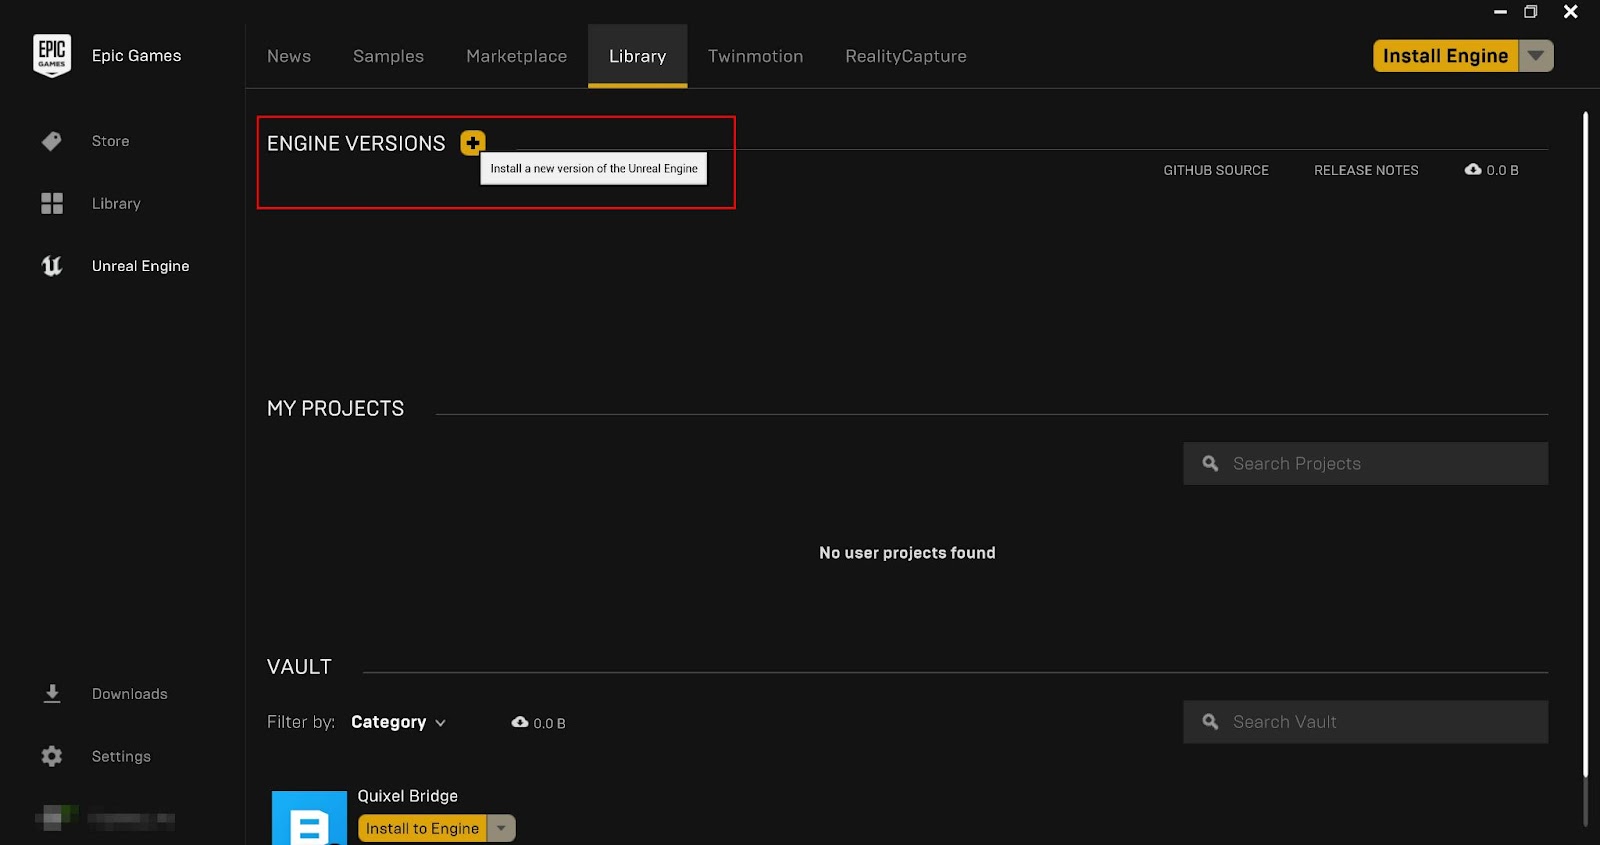Select the Library tab
Viewport: 1600px width, 845px height.
pos(638,56)
